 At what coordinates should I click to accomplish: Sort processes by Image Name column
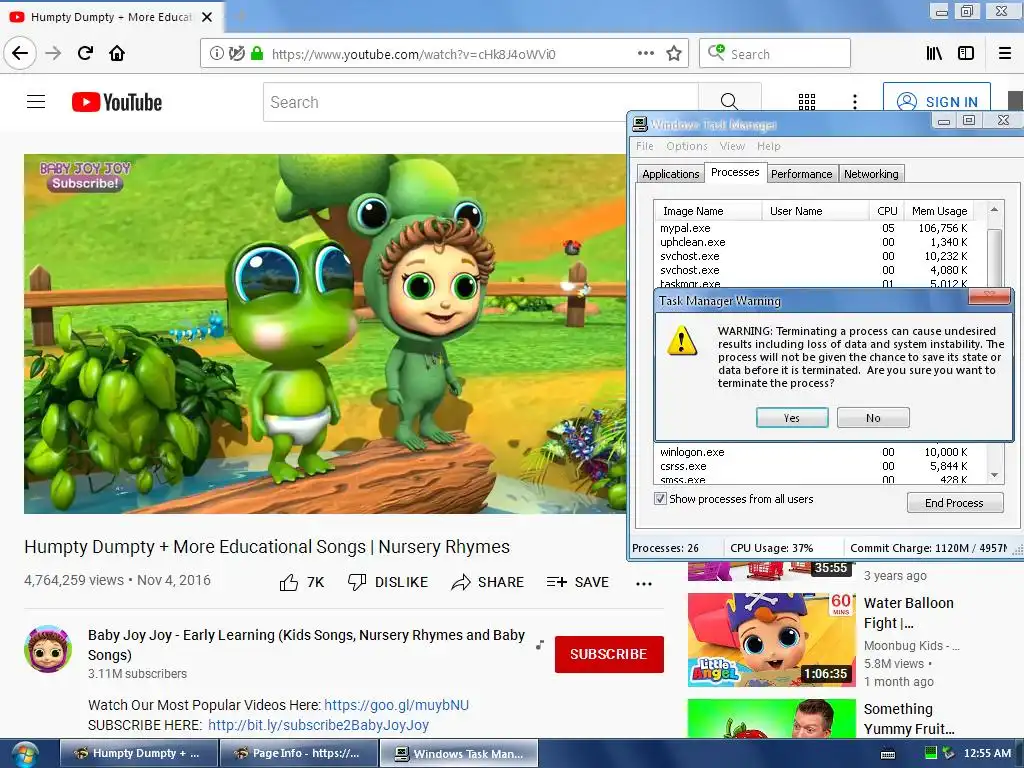[x=708, y=211]
